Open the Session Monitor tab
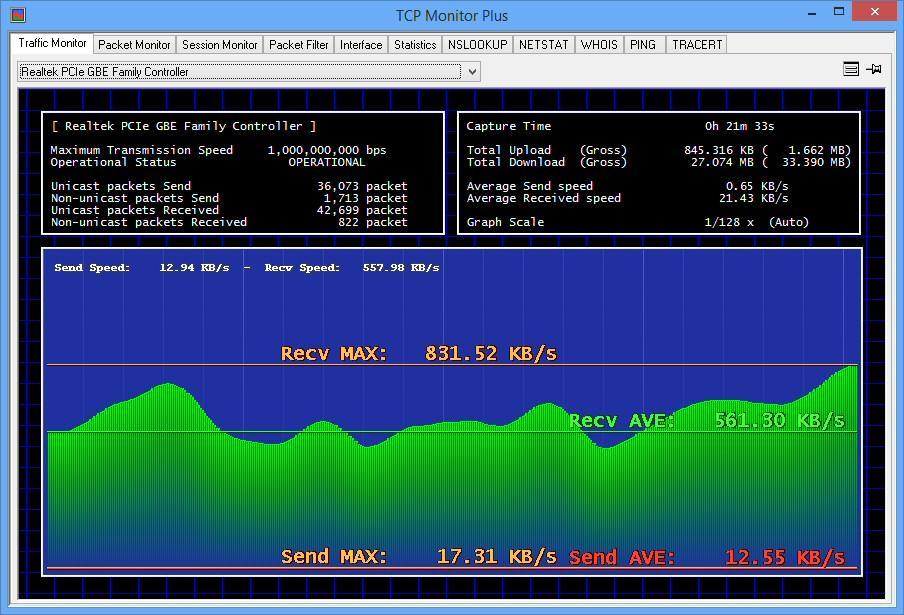Viewport: 904px width, 615px height. pyautogui.click(x=219, y=44)
